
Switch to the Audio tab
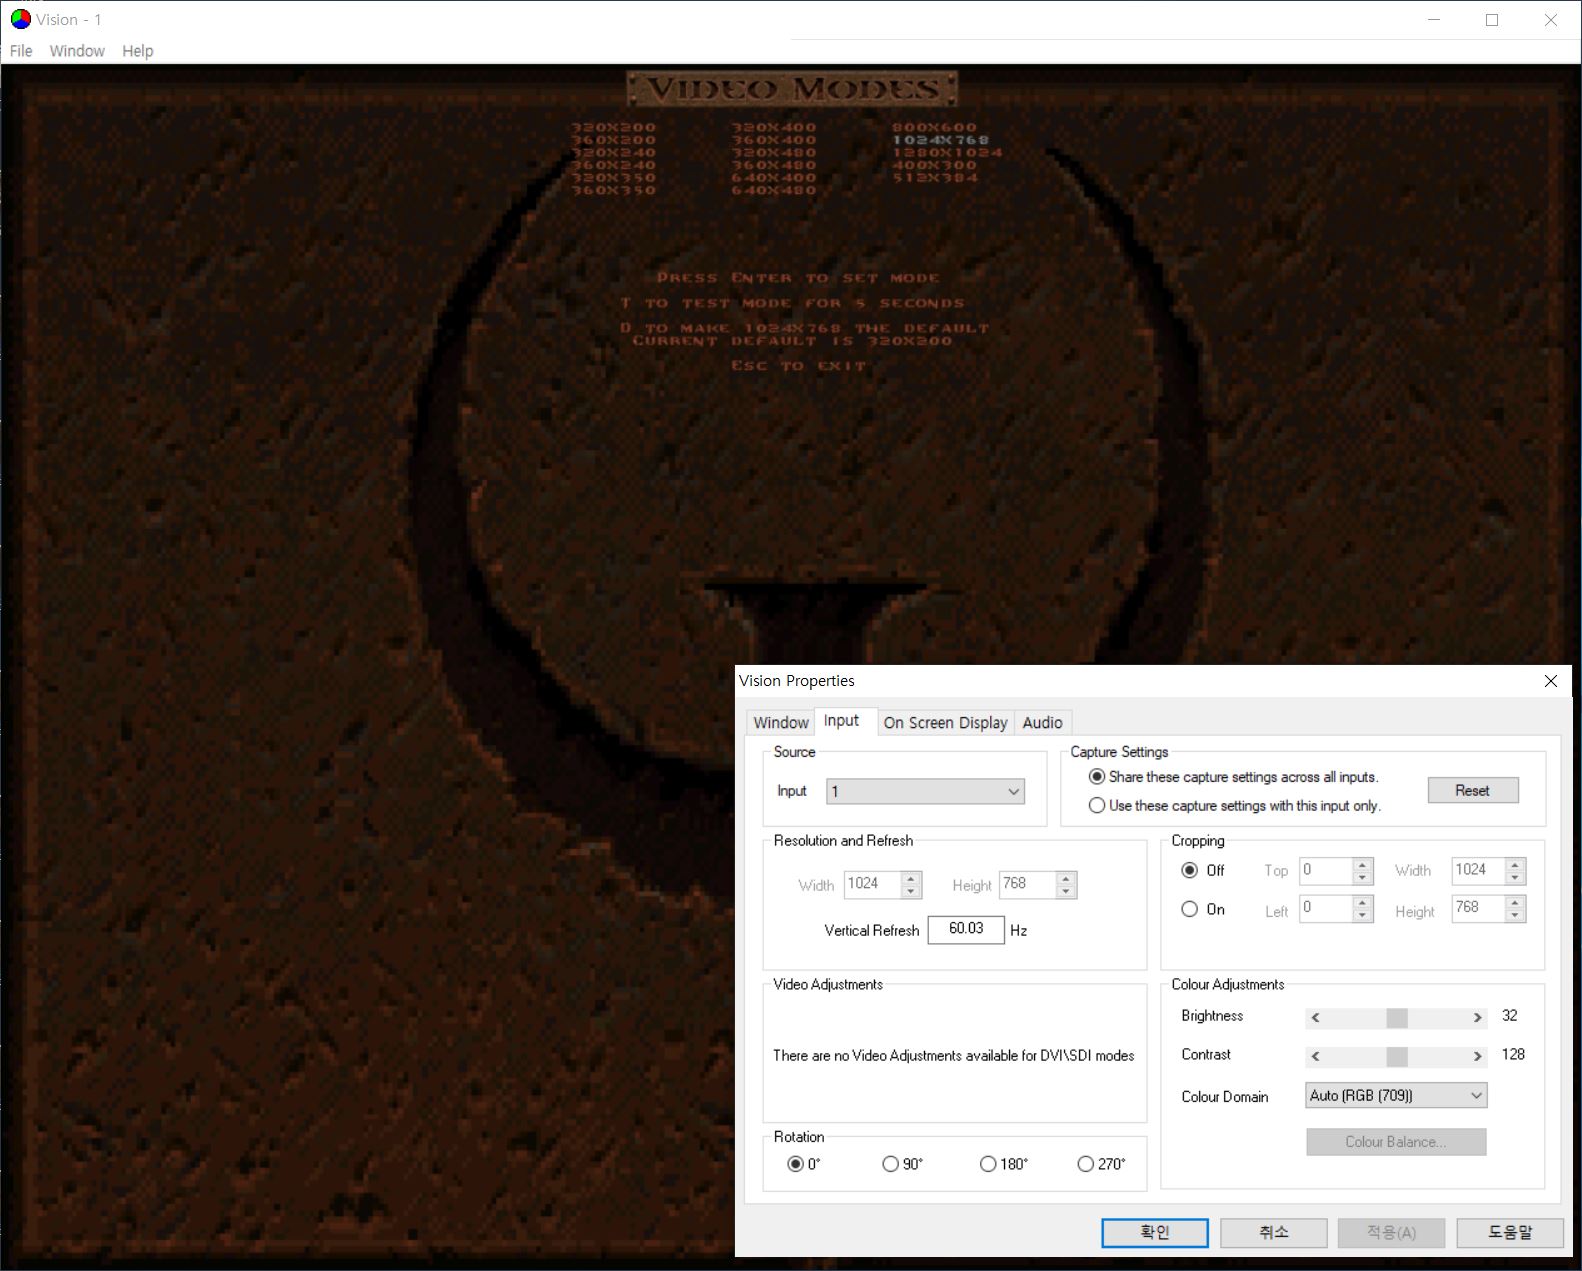1043,722
